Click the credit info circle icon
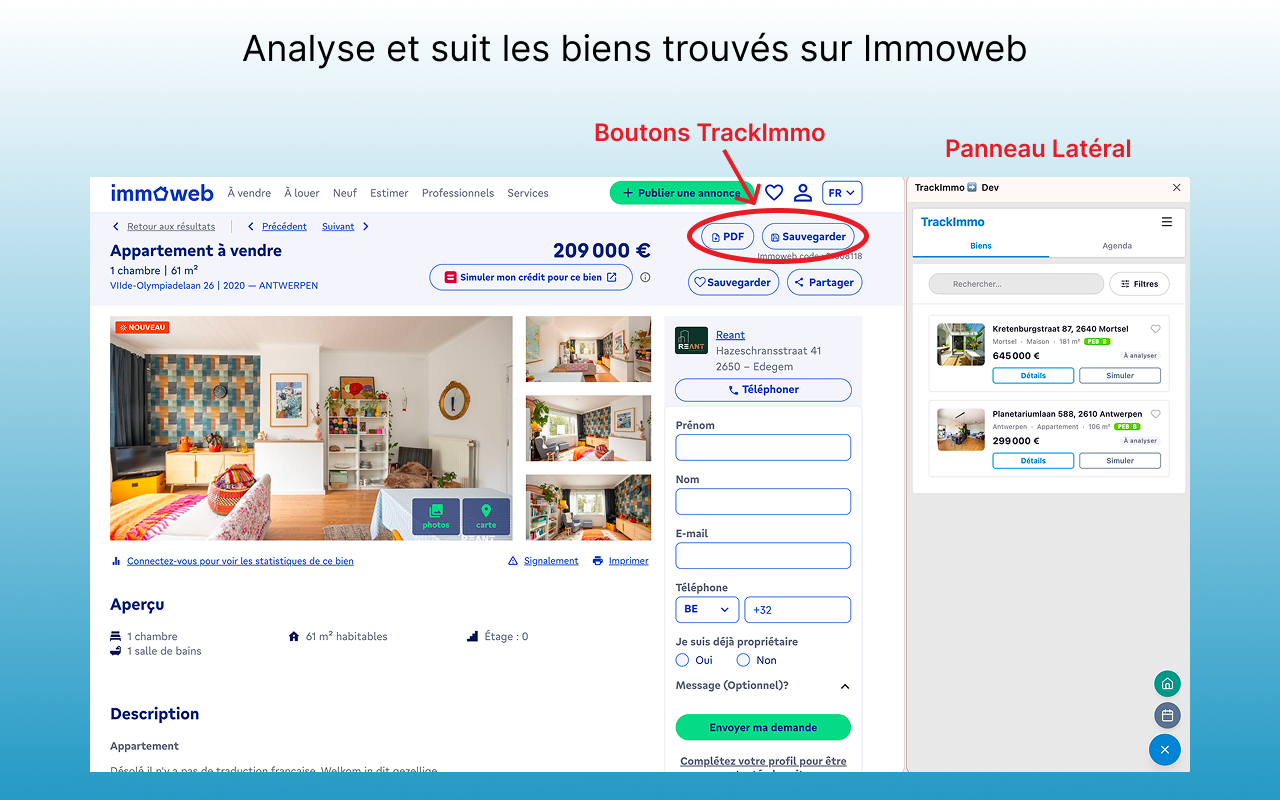 point(645,277)
